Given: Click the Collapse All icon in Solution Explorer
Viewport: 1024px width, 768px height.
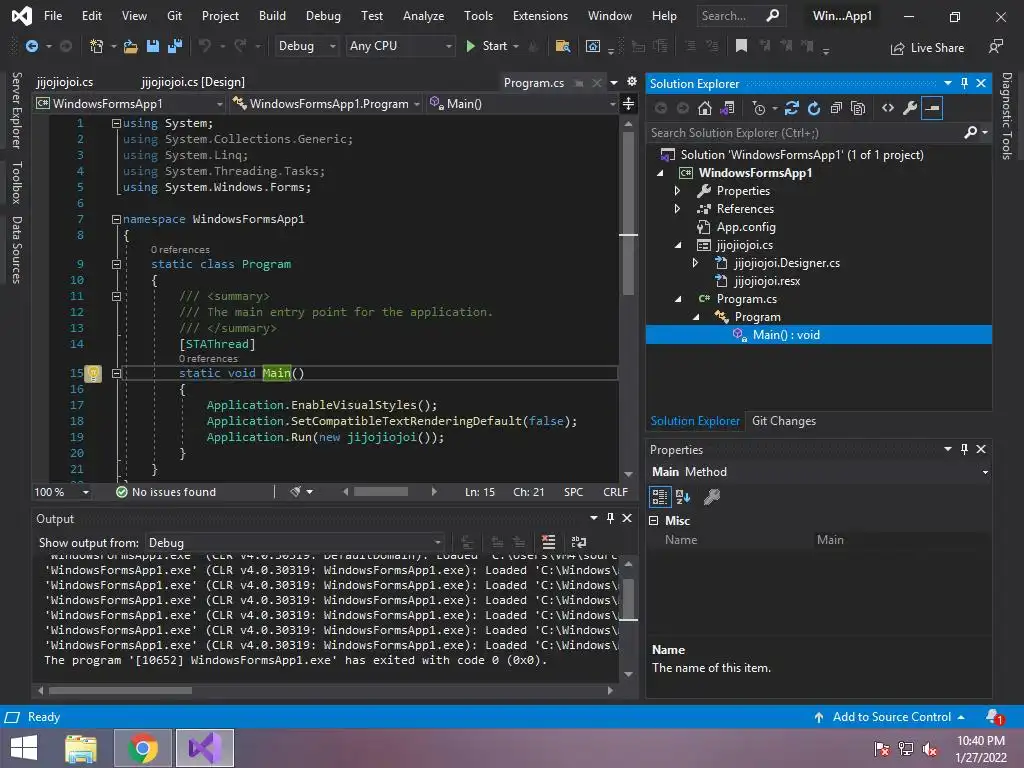Looking at the screenshot, I should (x=836, y=108).
